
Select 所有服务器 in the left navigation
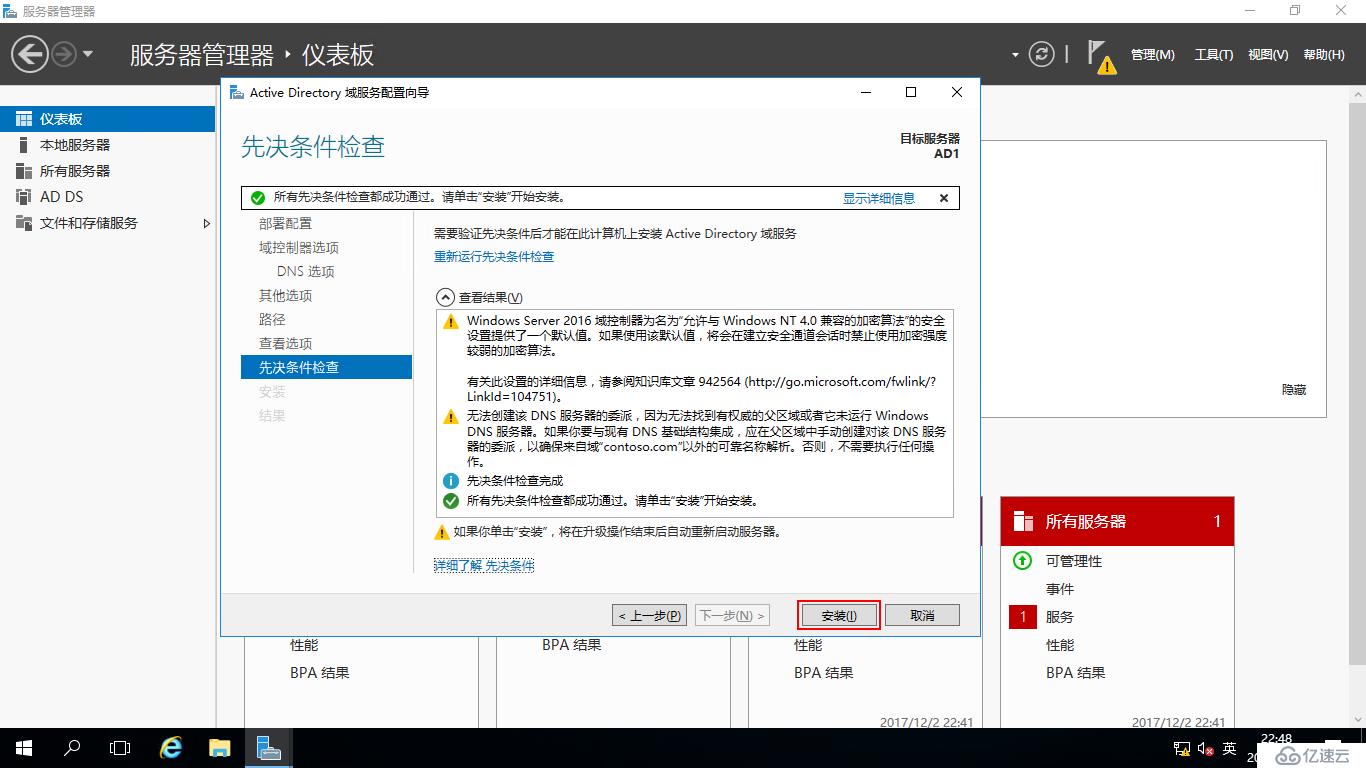[x=107, y=171]
